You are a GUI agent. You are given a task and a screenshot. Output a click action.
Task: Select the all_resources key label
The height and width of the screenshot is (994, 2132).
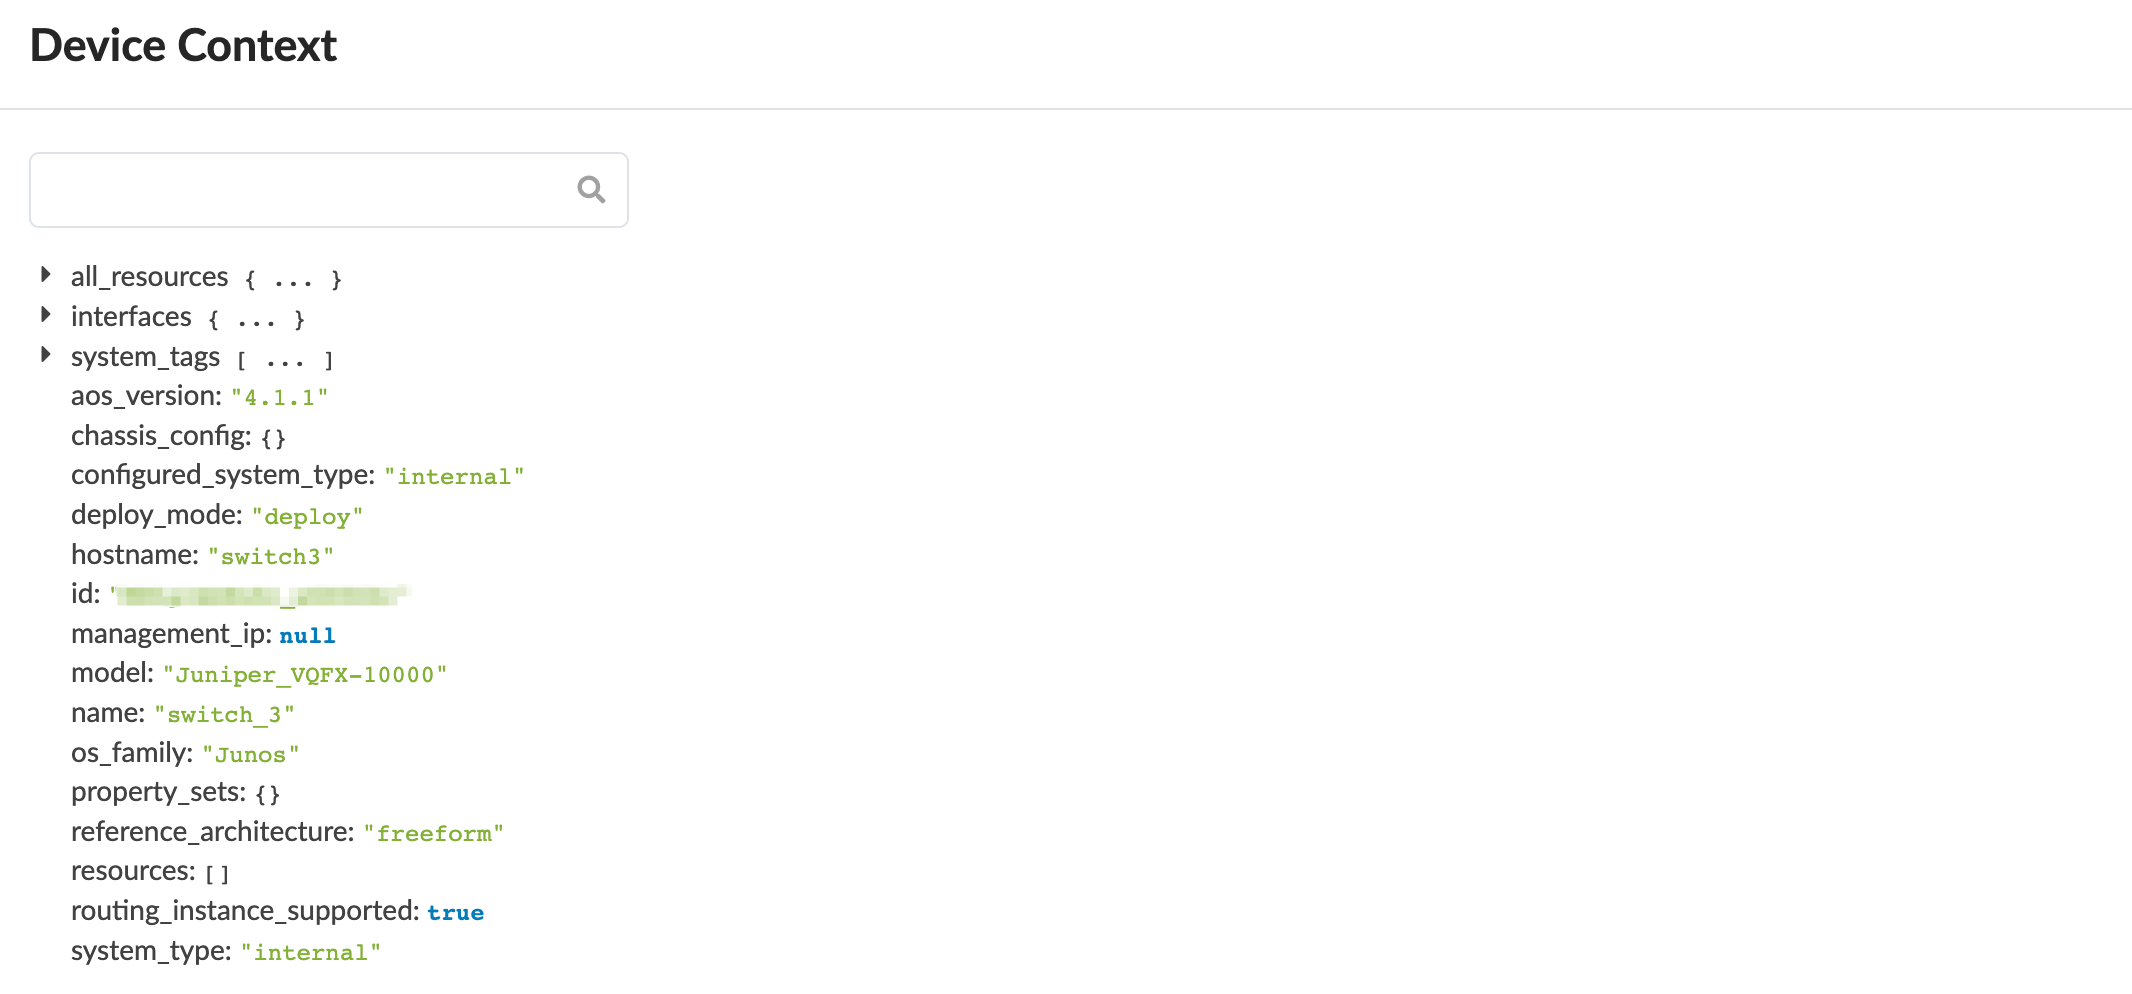click(x=149, y=277)
